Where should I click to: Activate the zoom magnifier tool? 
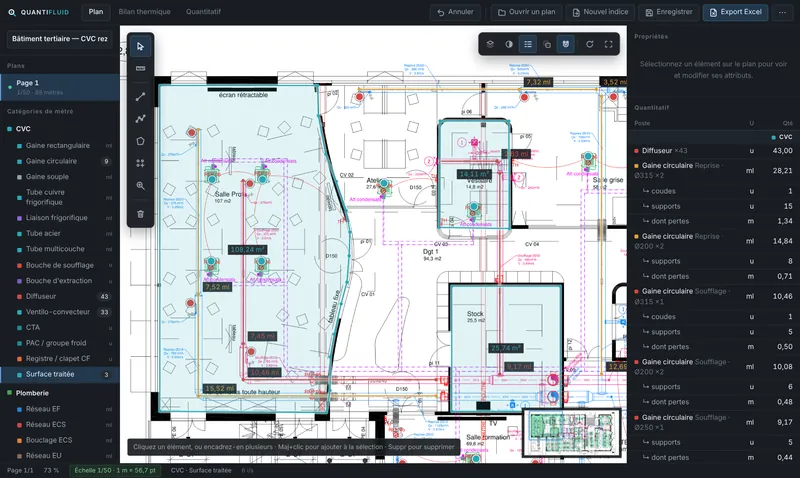coord(140,186)
